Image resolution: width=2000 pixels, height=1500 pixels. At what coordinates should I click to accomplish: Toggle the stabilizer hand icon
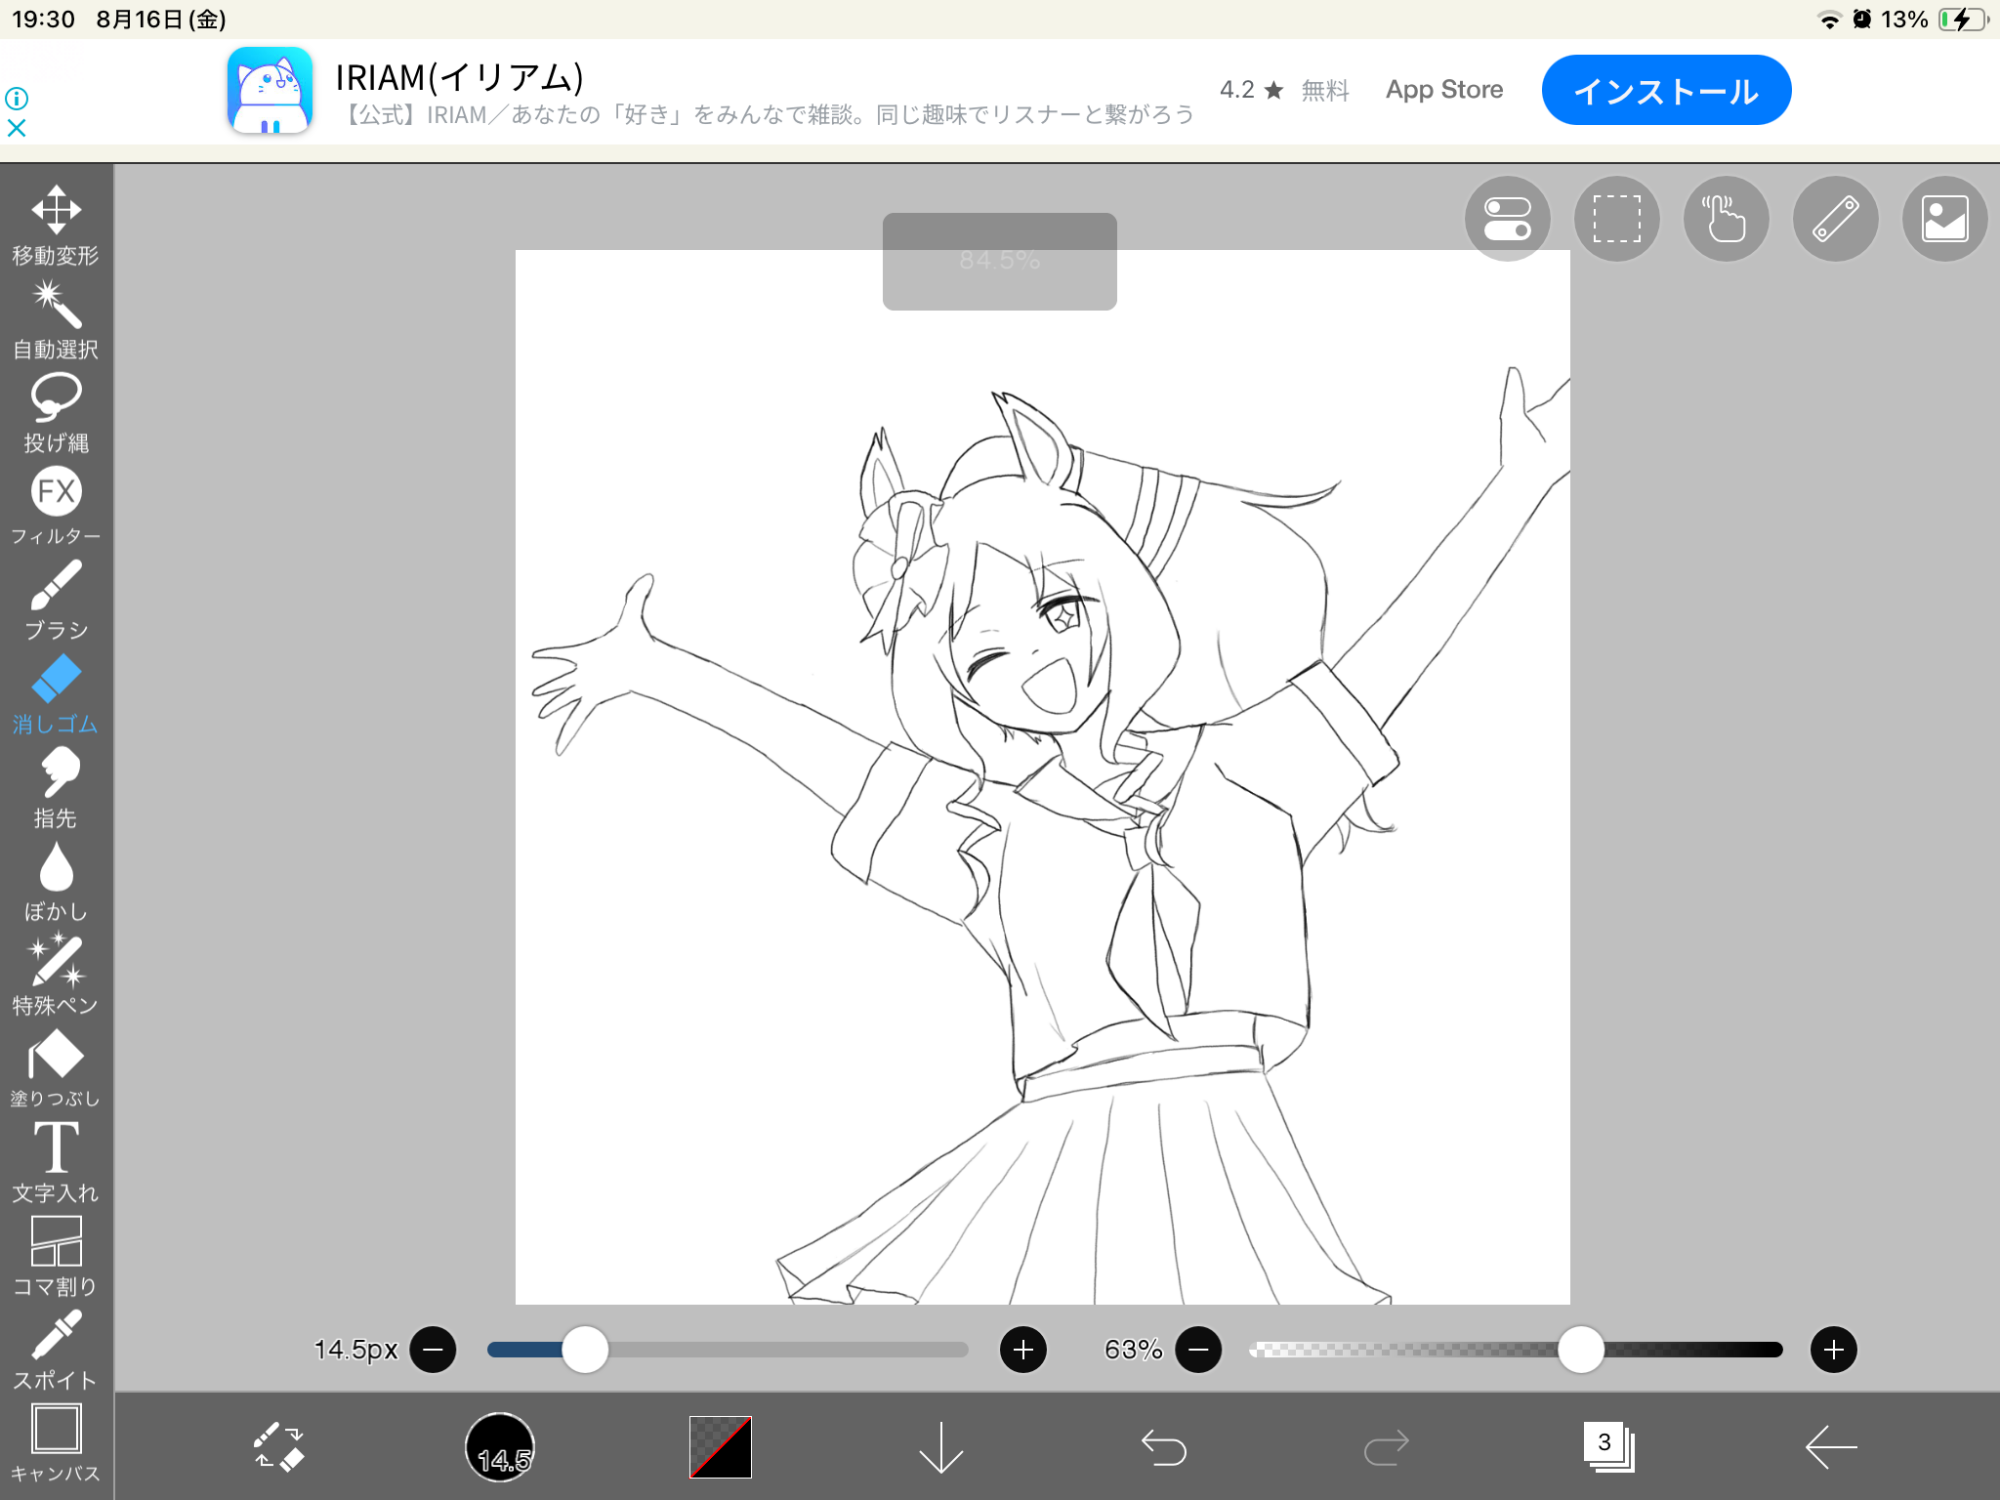point(1725,219)
